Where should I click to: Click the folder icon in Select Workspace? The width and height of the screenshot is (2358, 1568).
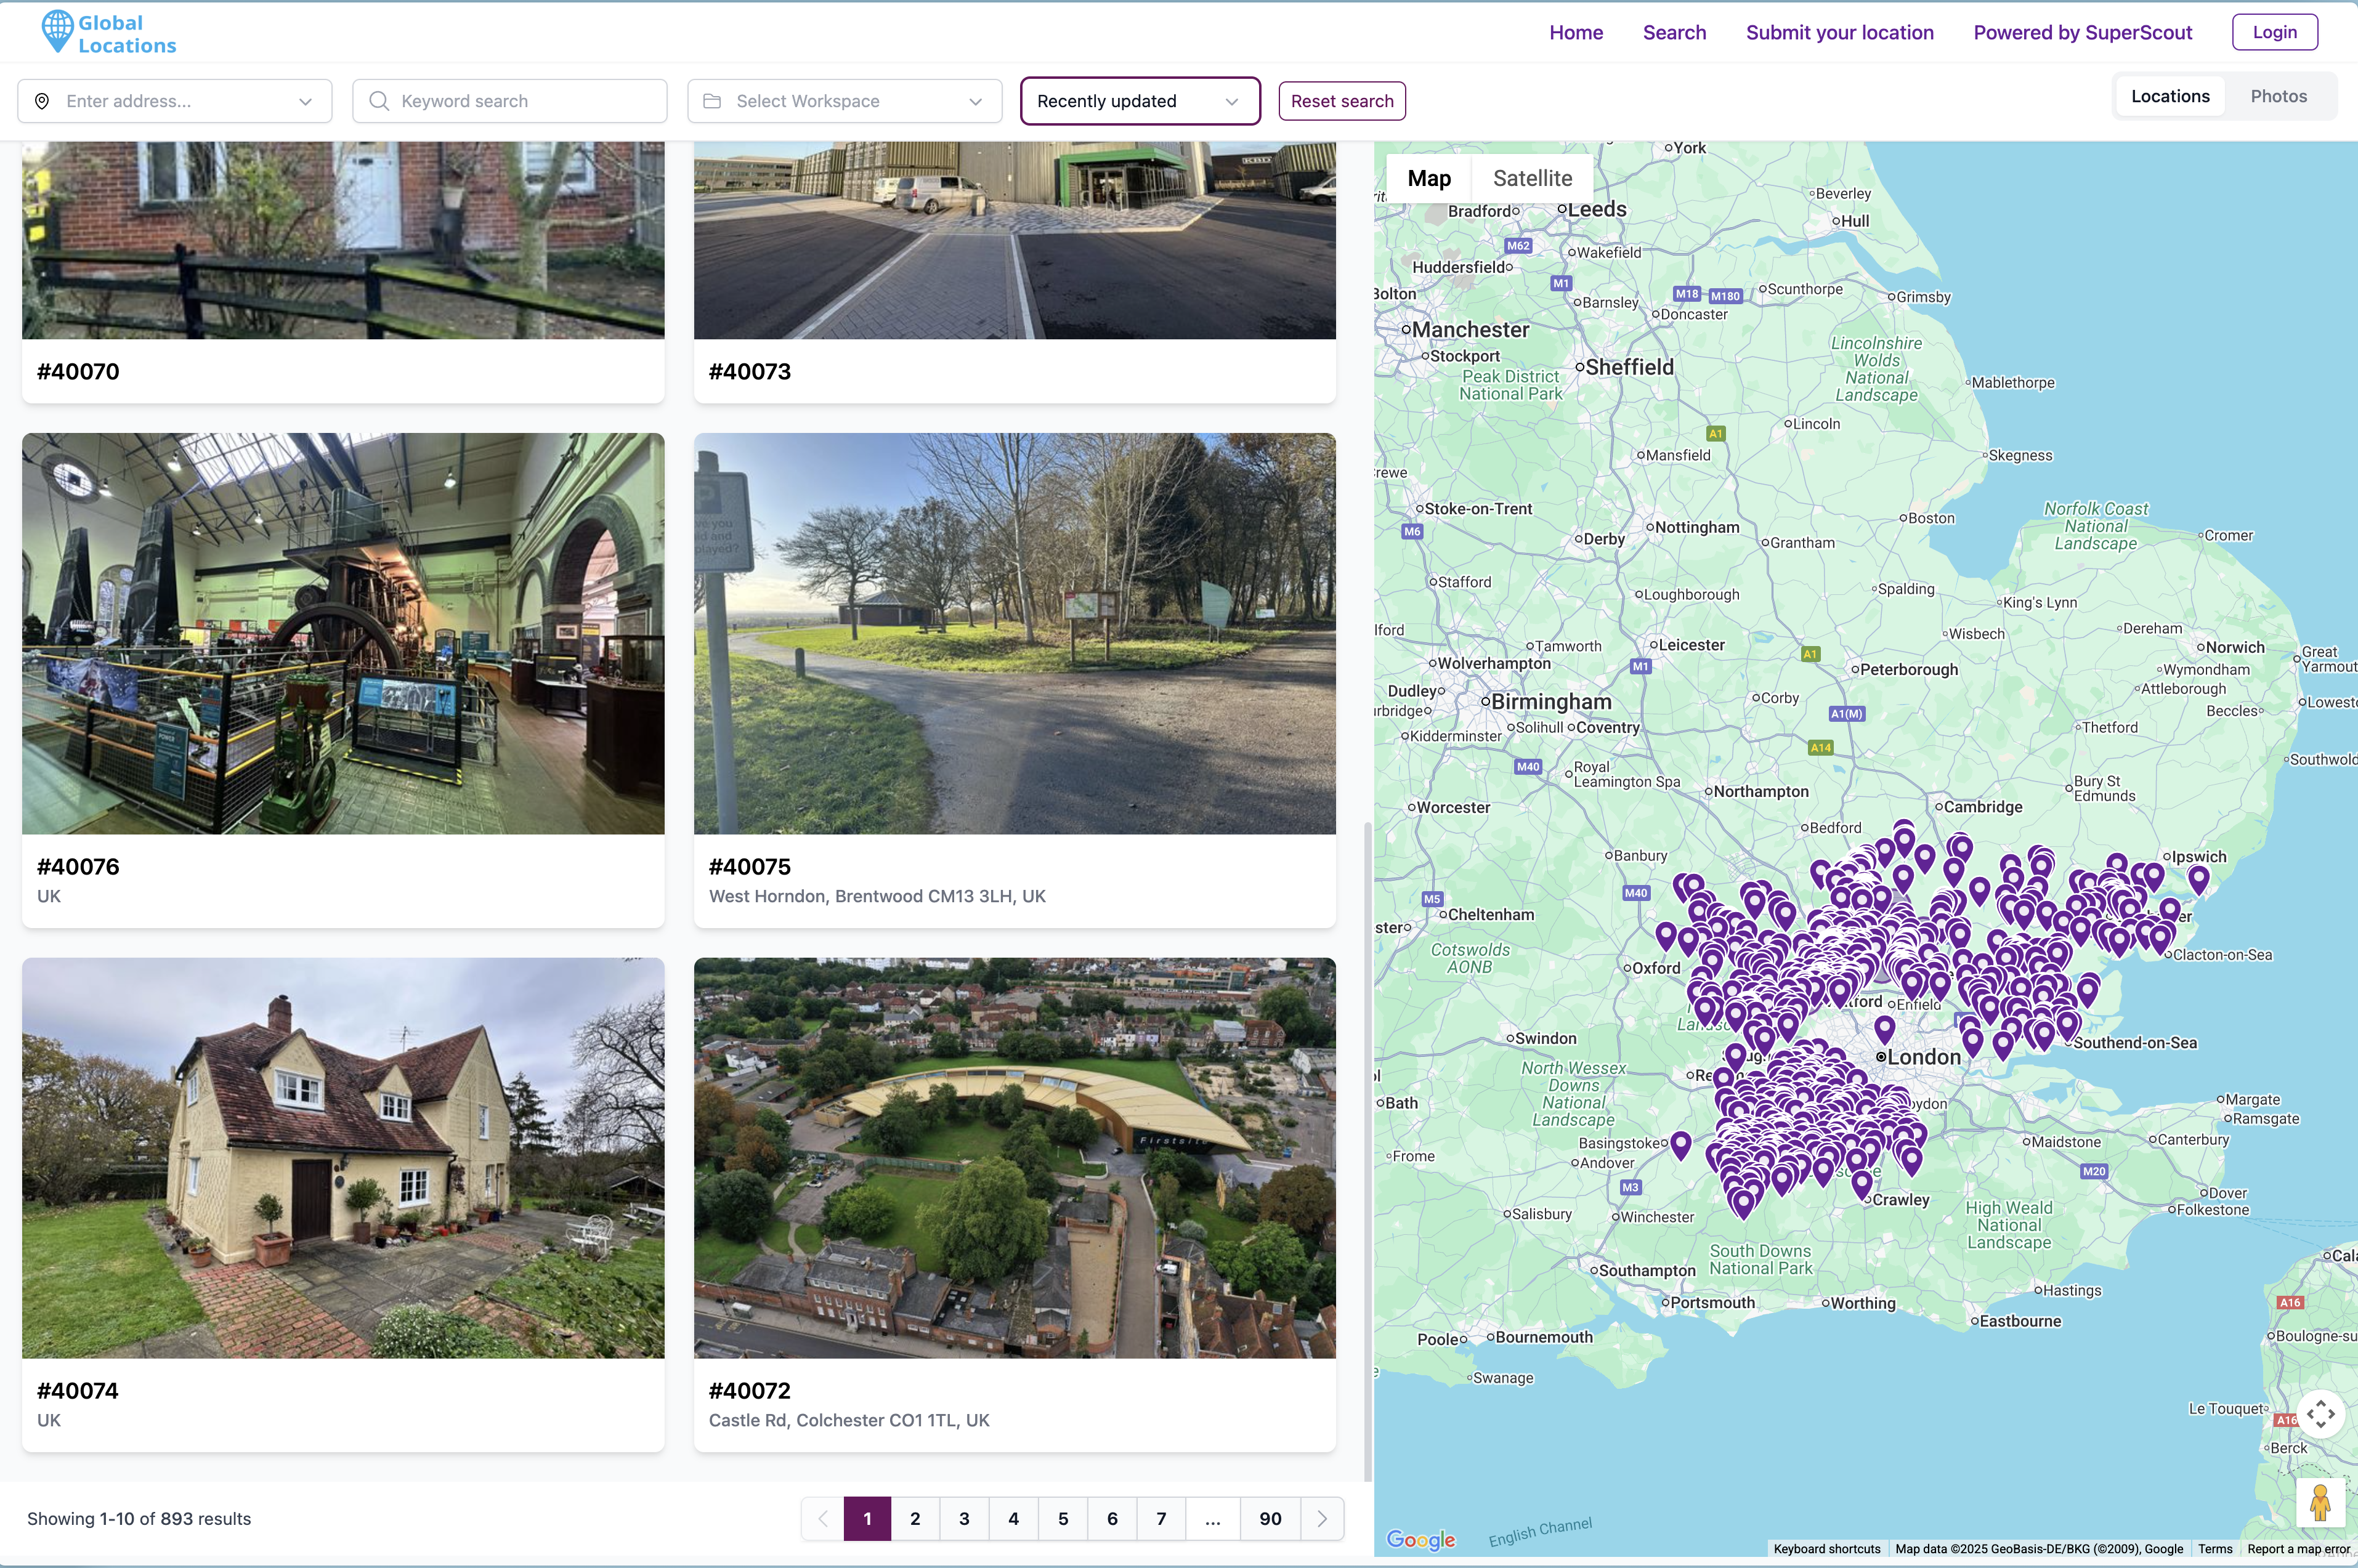(x=712, y=101)
